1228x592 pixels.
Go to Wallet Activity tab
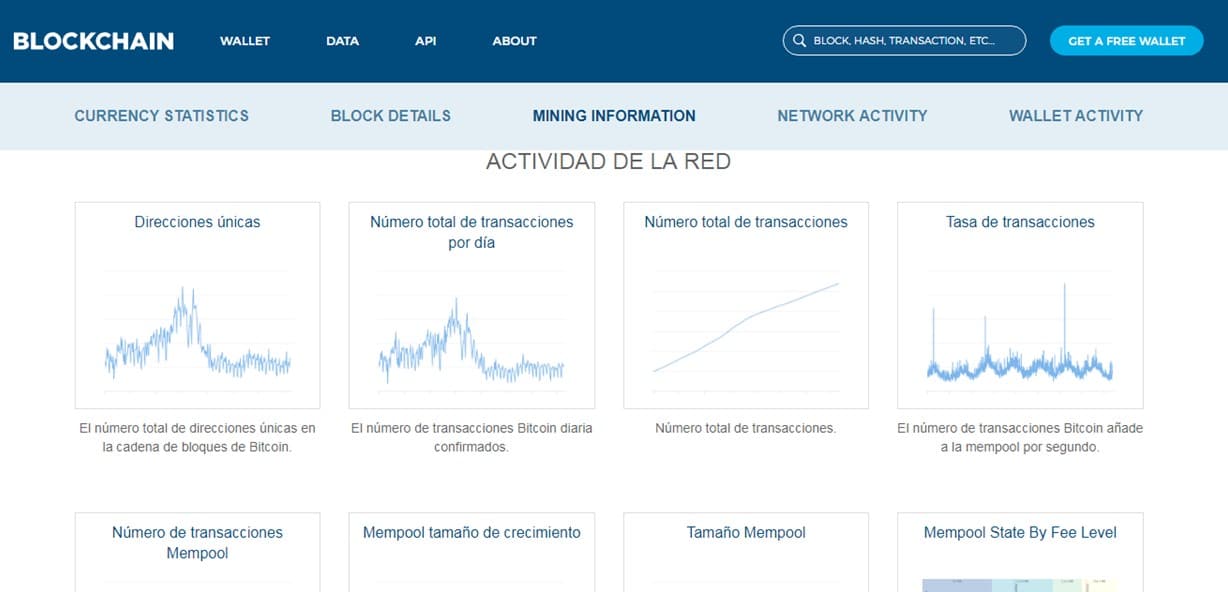[x=1075, y=116]
